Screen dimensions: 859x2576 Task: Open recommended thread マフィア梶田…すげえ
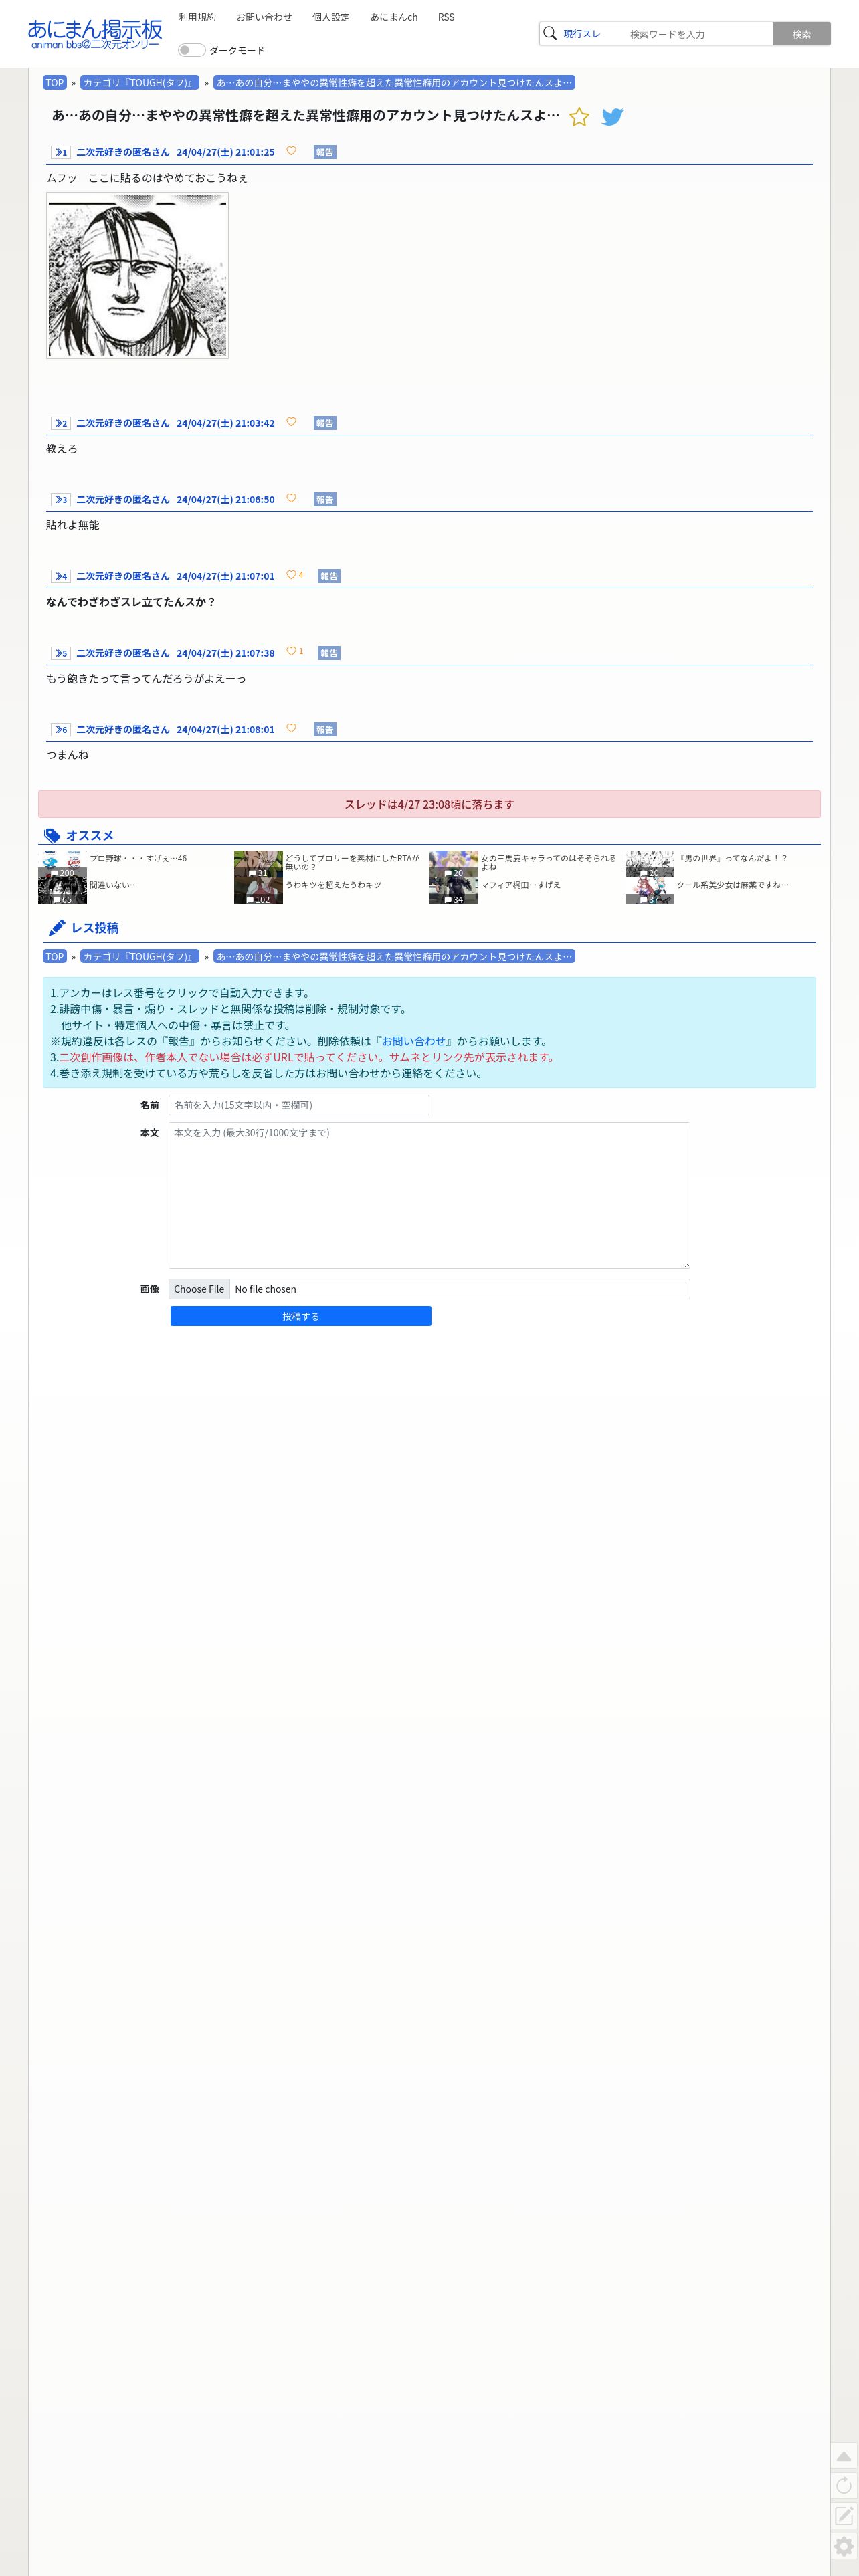(520, 885)
